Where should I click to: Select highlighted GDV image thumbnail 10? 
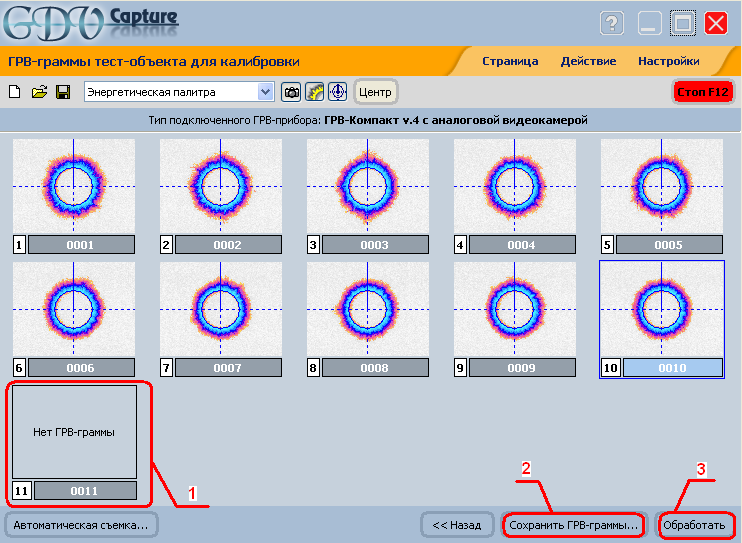coord(662,309)
